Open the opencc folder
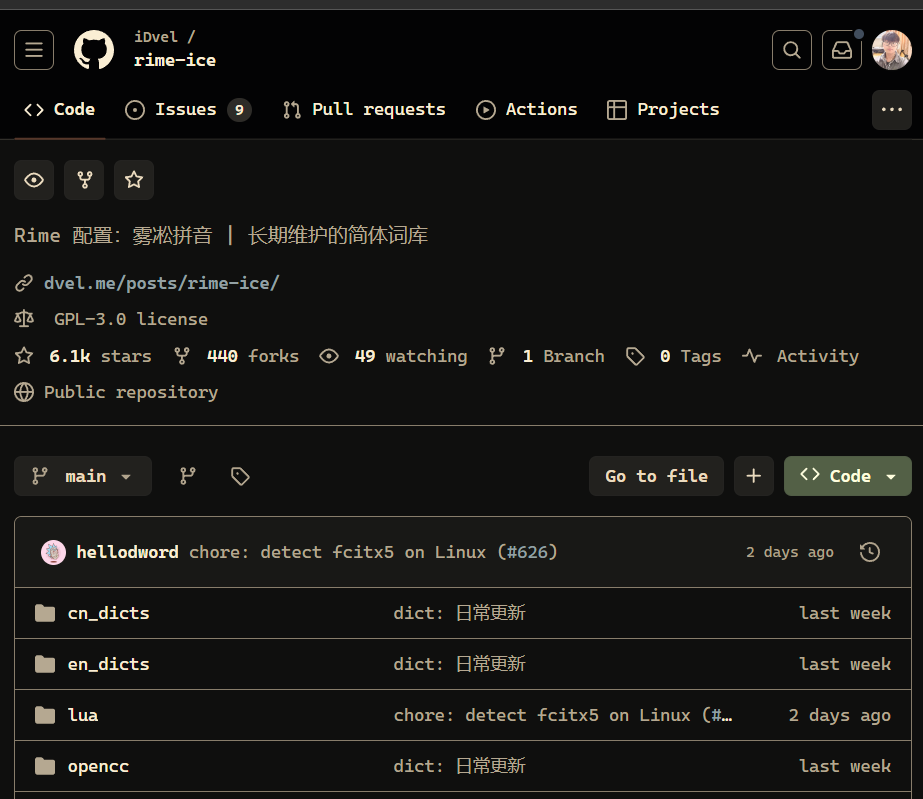 tap(98, 767)
